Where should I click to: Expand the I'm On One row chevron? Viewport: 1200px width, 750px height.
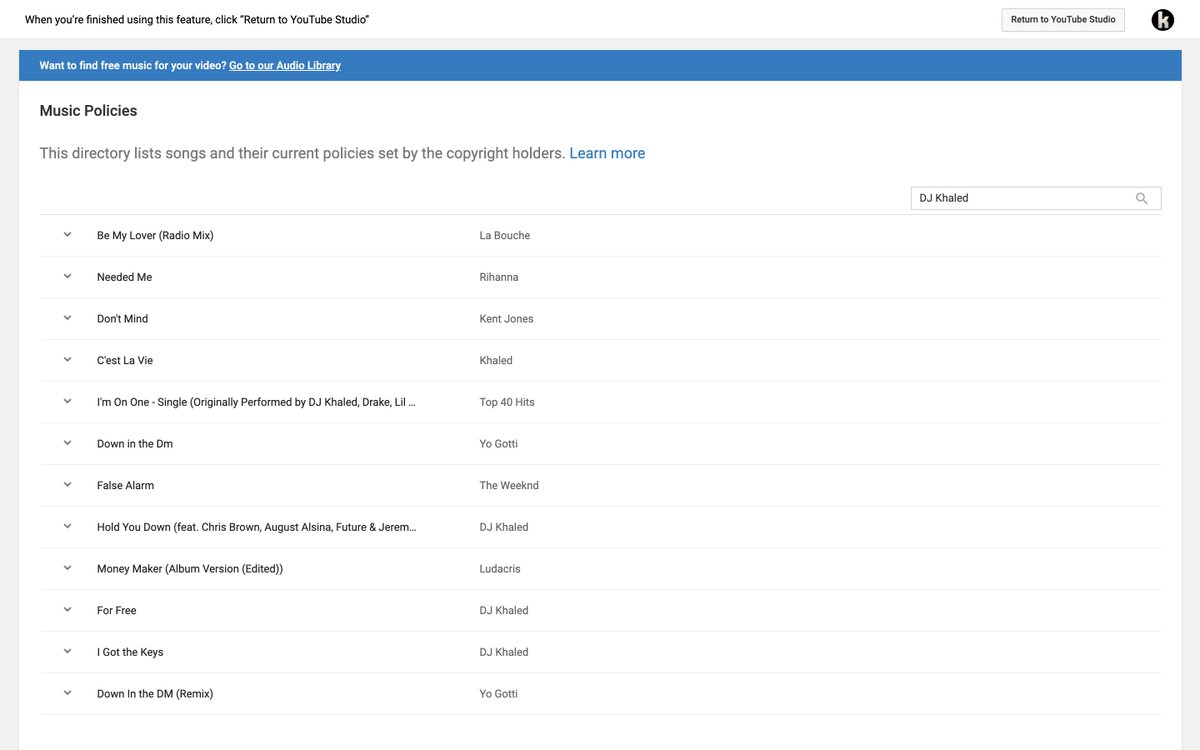coord(68,402)
